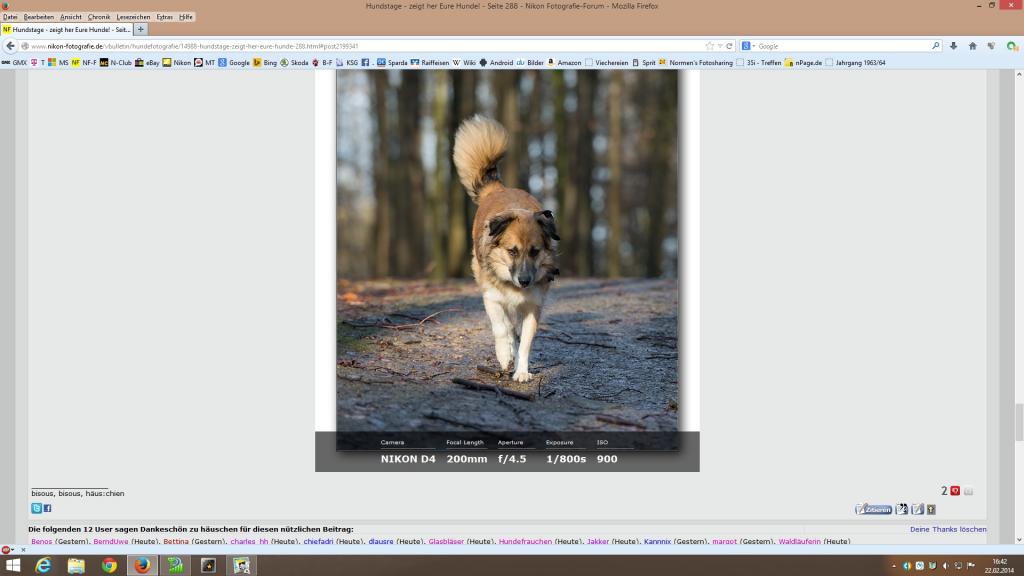Open user profile Glasbläser

pyautogui.click(x=446, y=541)
